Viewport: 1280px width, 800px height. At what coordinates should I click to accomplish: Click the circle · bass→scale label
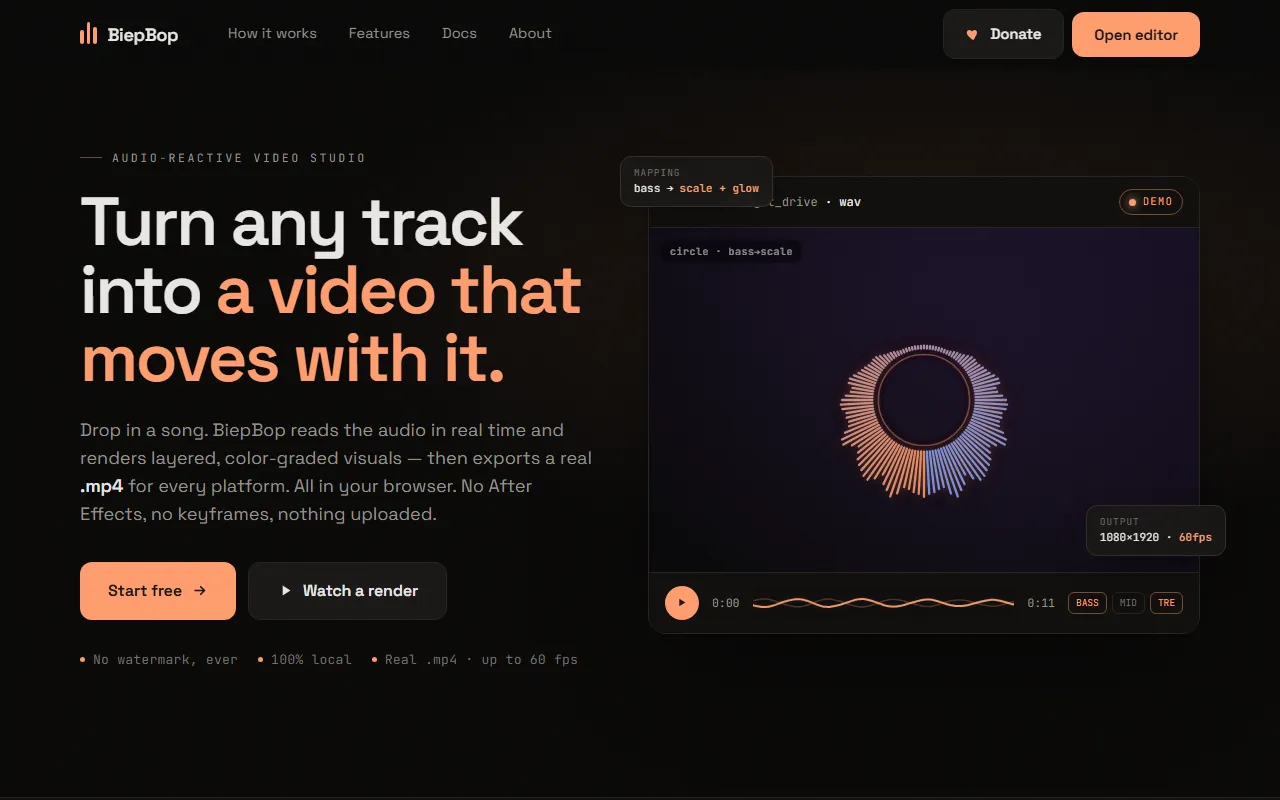(x=731, y=252)
